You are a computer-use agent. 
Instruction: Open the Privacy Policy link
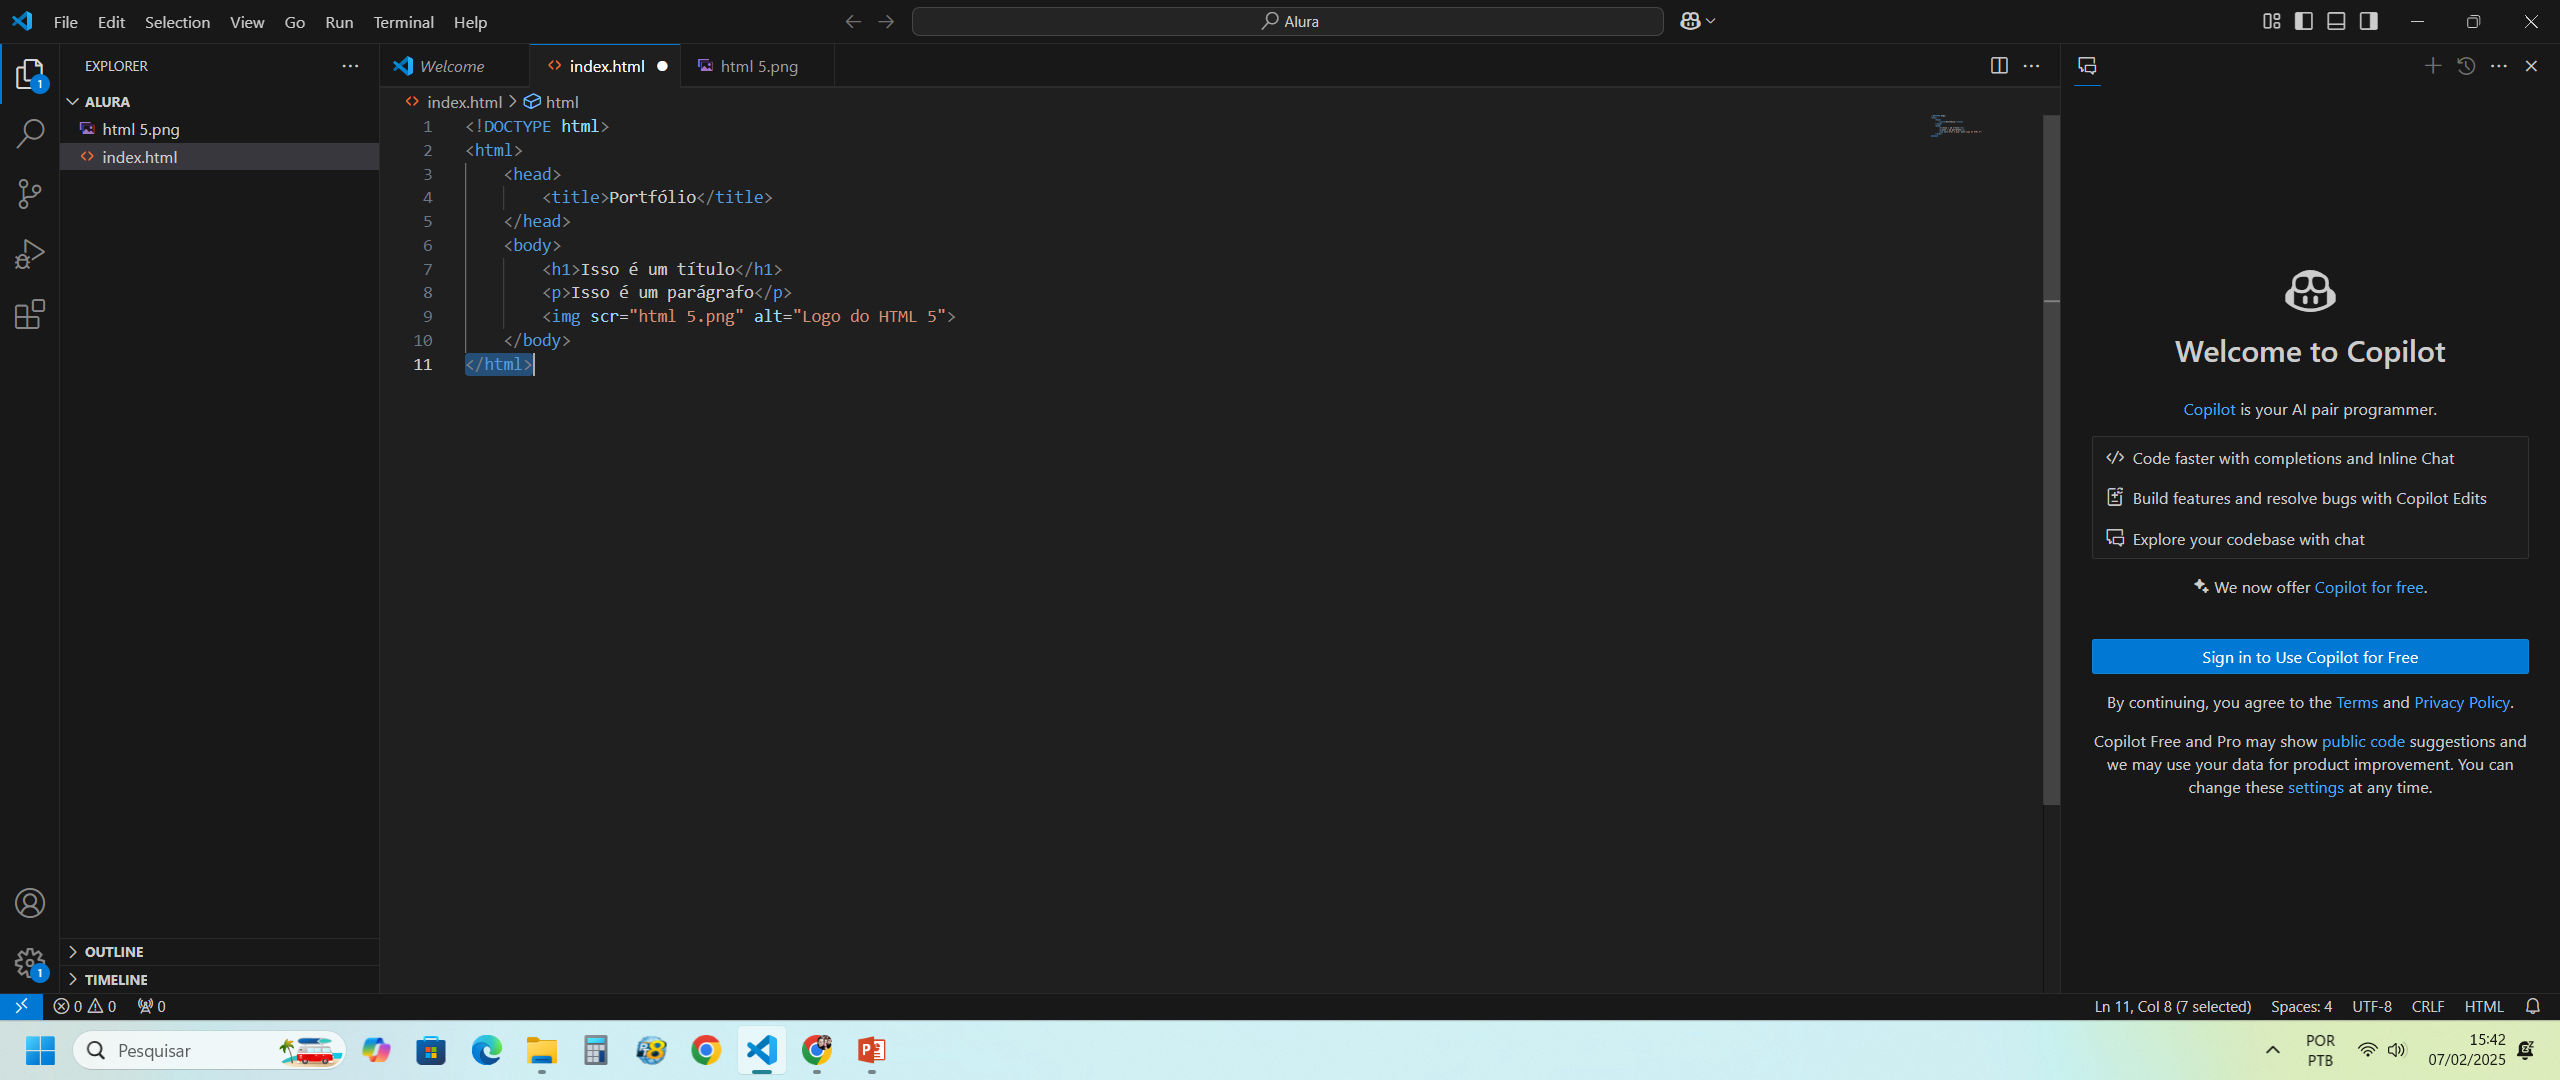(2461, 702)
